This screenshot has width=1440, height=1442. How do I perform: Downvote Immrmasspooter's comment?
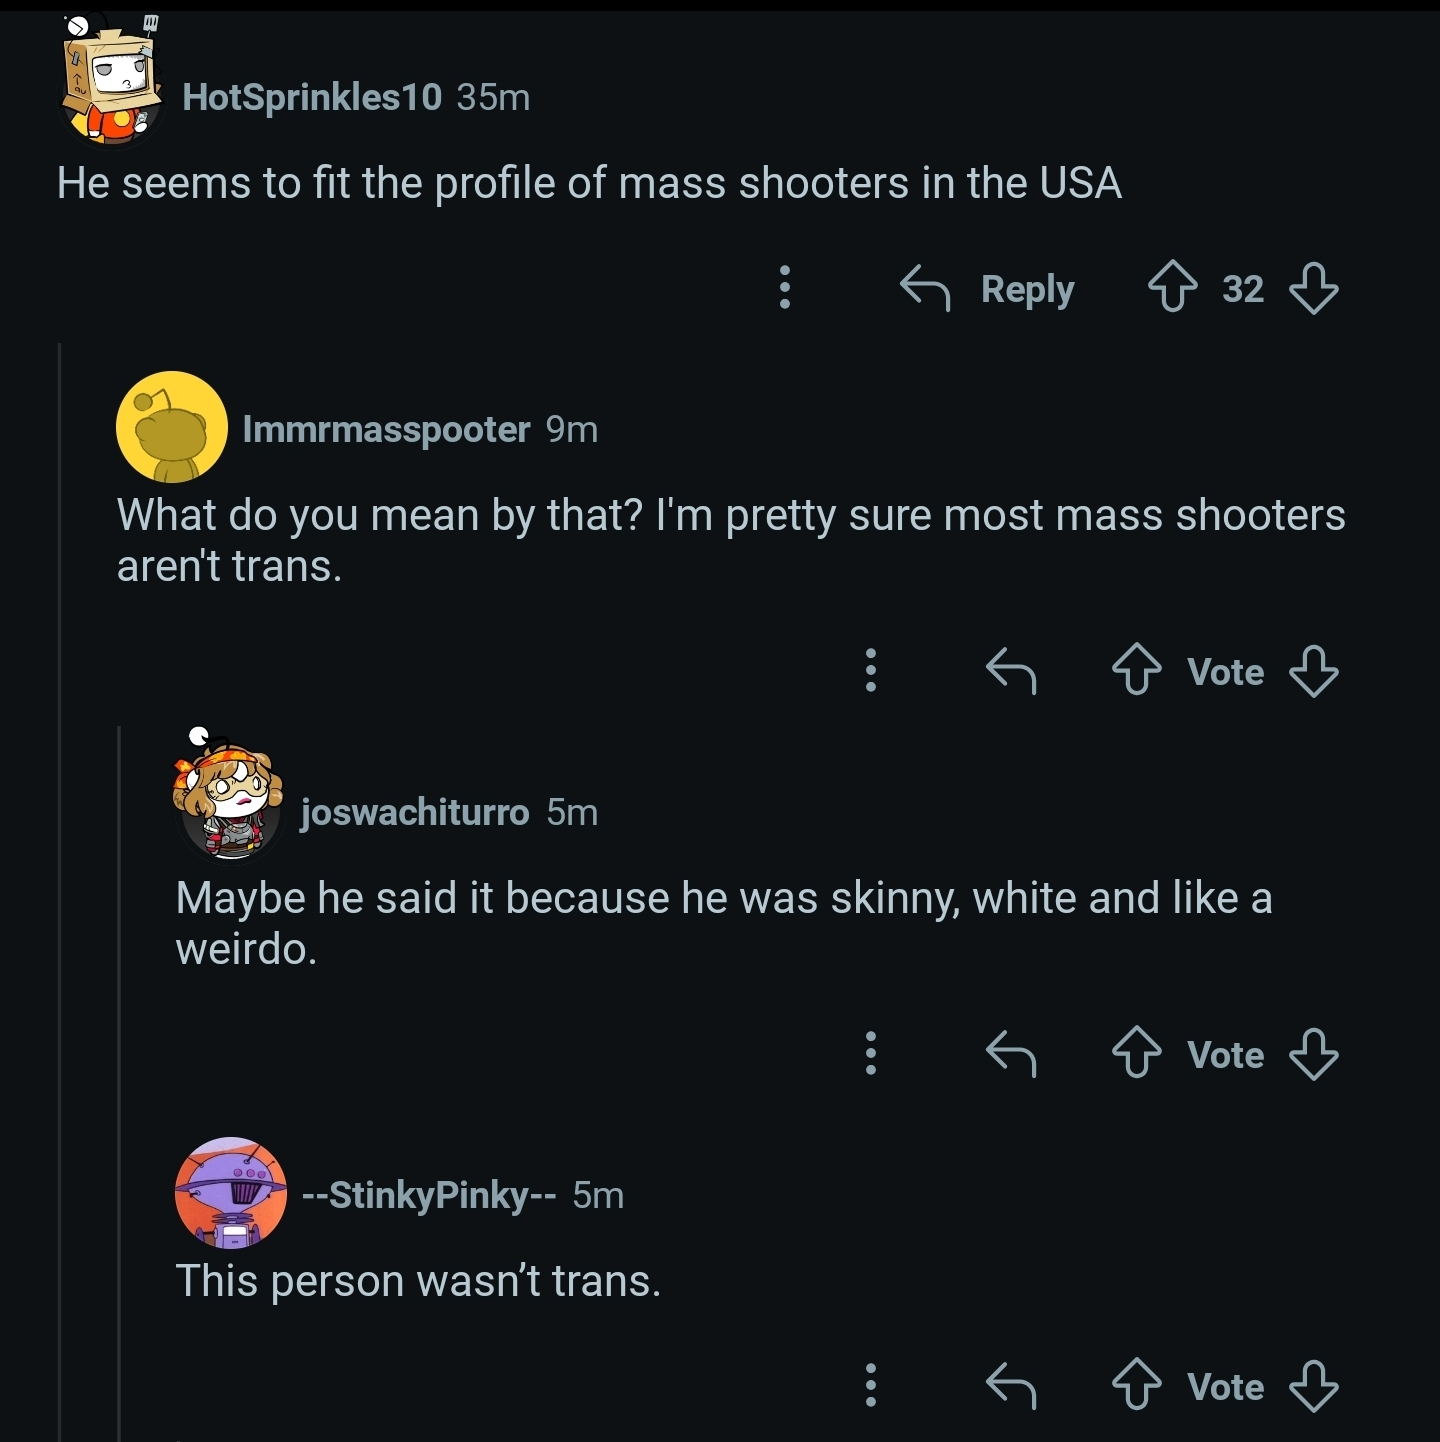[x=1313, y=670]
